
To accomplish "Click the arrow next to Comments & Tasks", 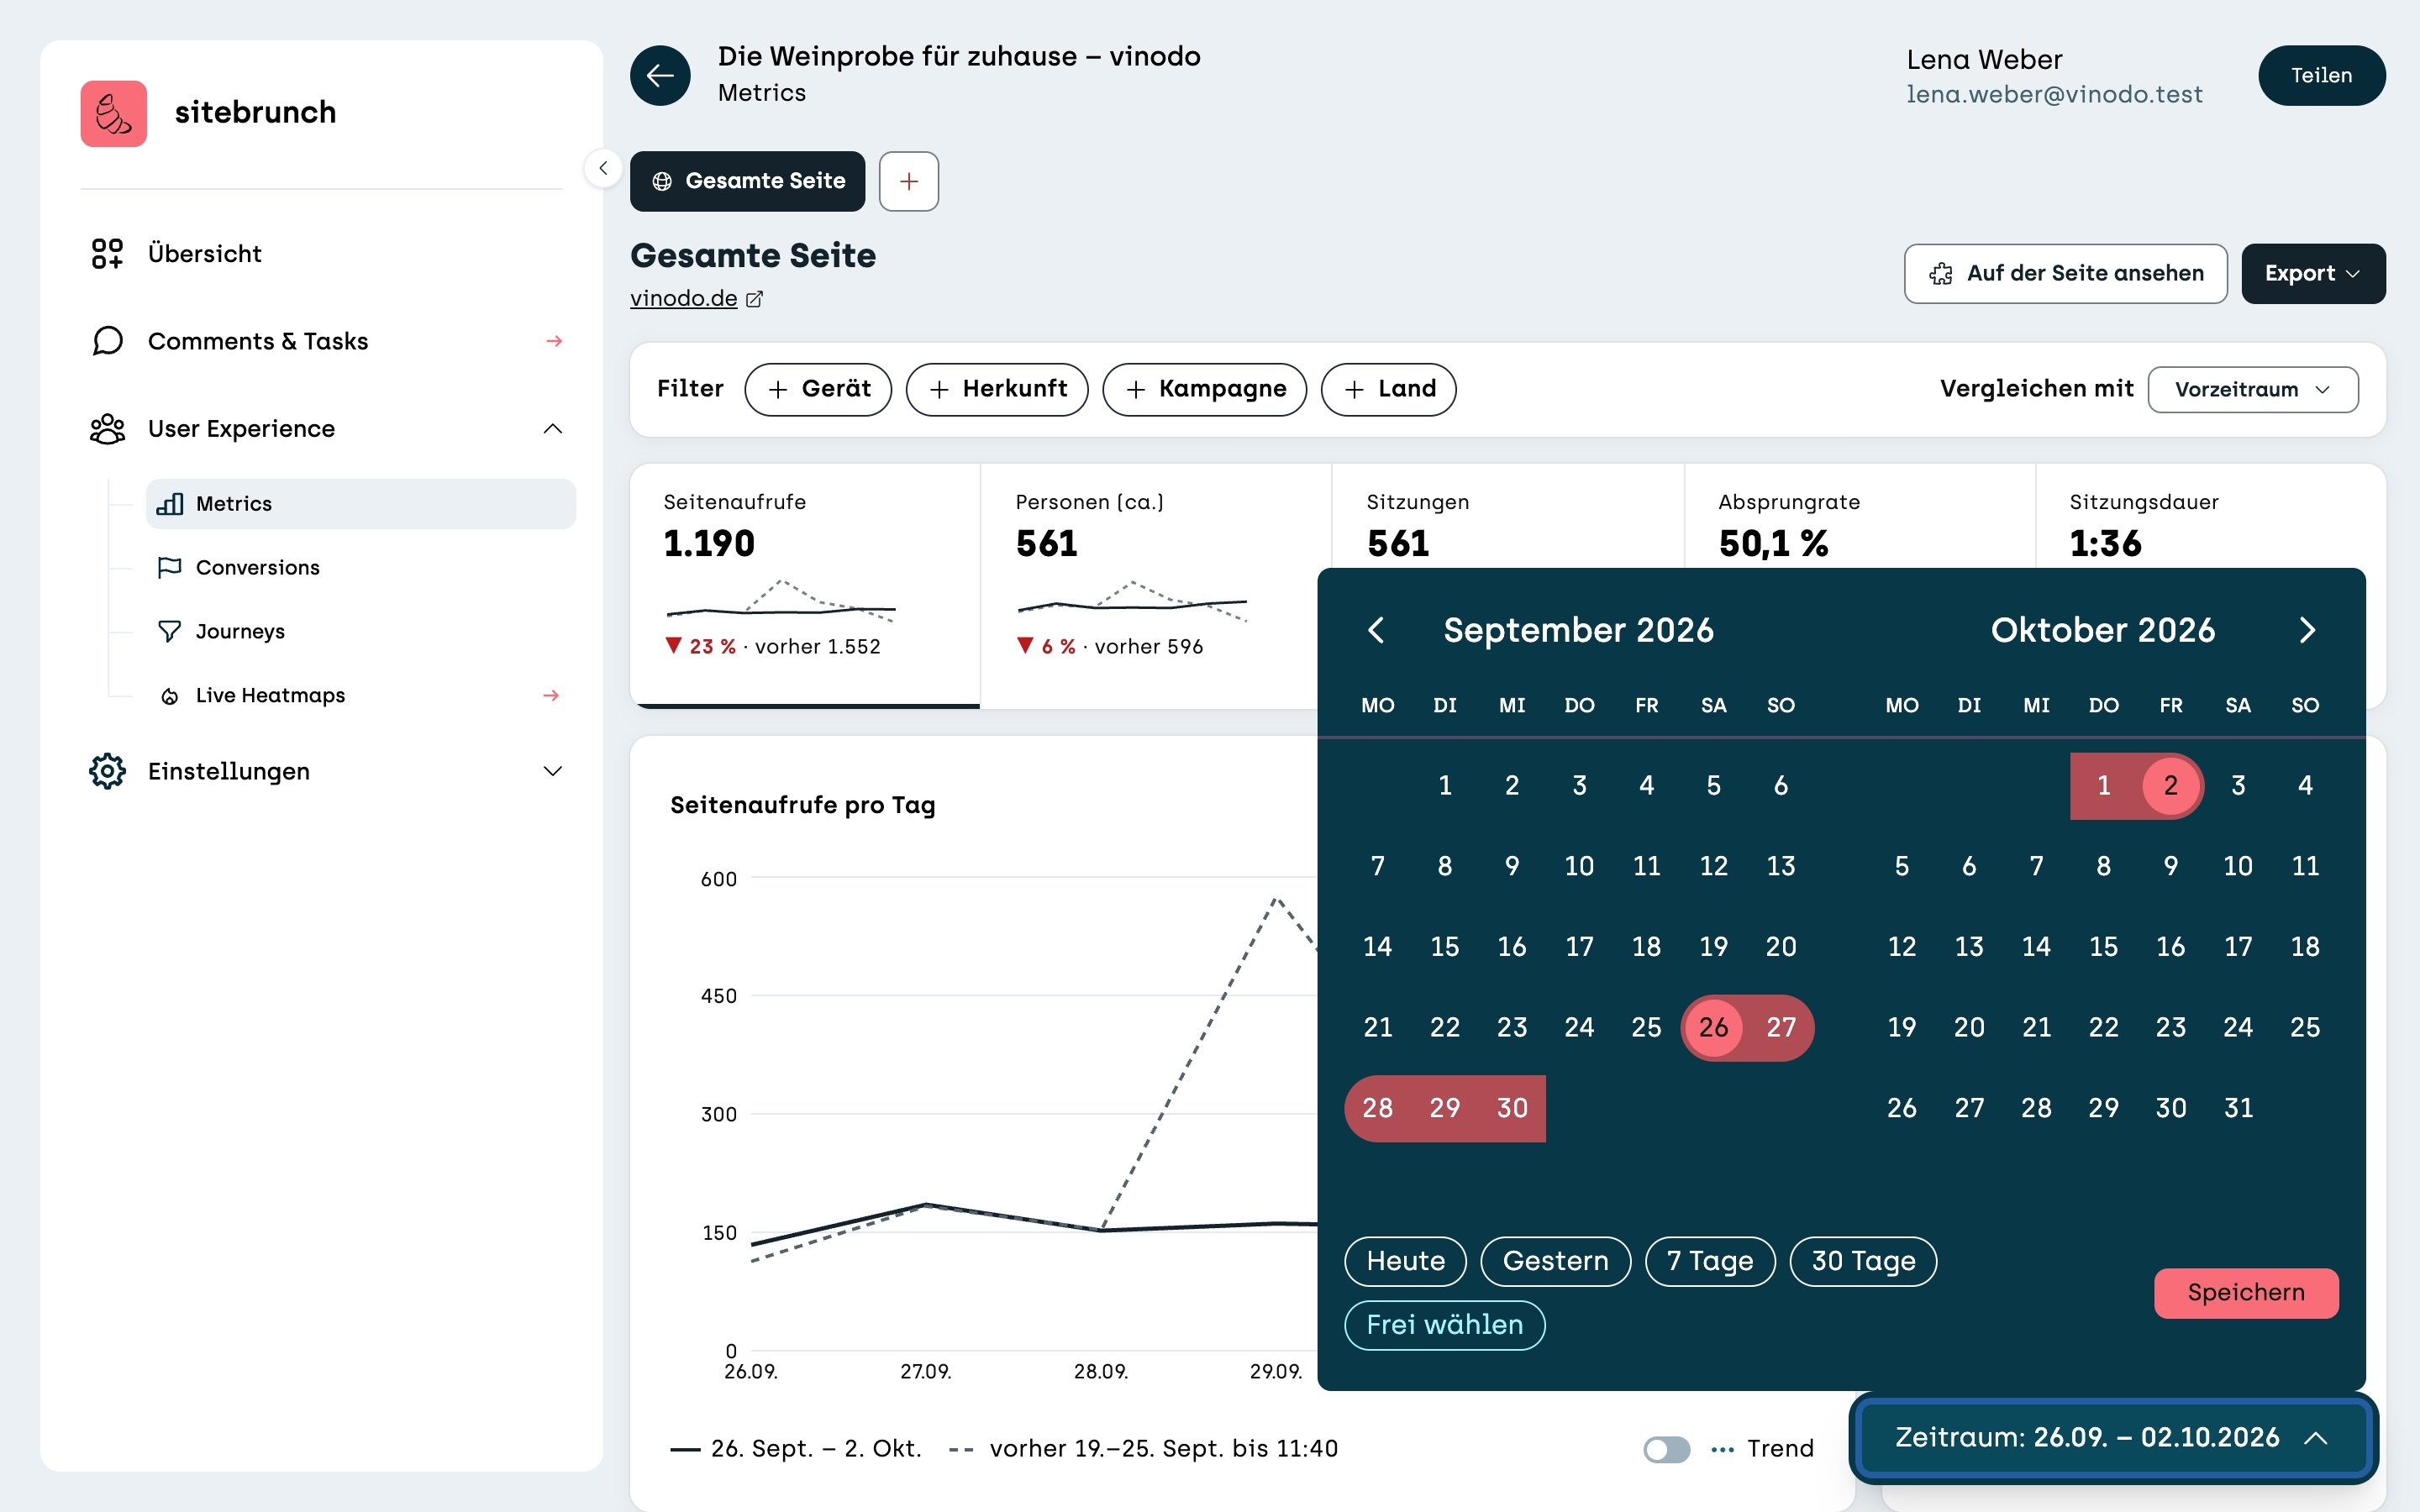I will click(x=554, y=341).
